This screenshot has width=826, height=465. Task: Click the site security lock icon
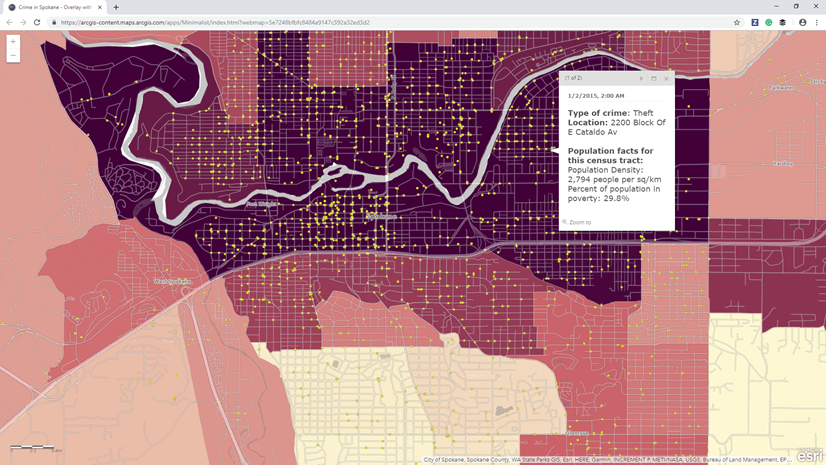point(54,22)
